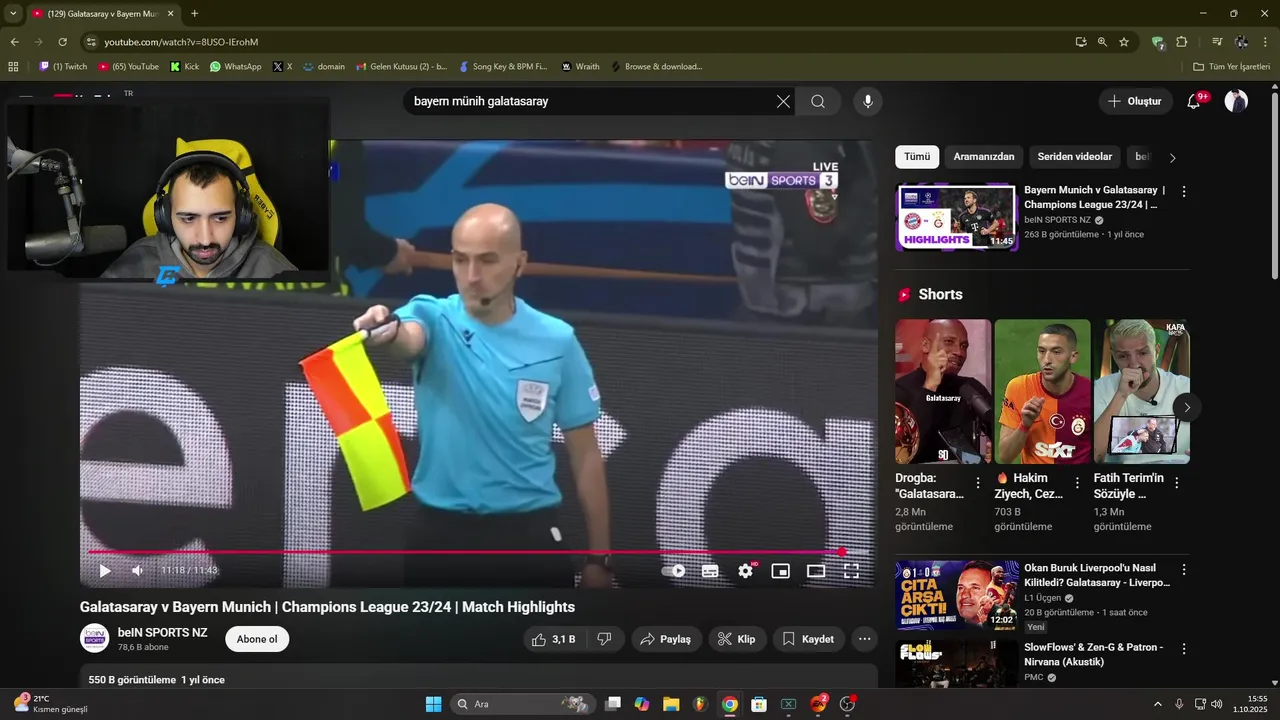This screenshot has width=1280, height=720.
Task: Clear the search box with X
Action: [783, 101]
